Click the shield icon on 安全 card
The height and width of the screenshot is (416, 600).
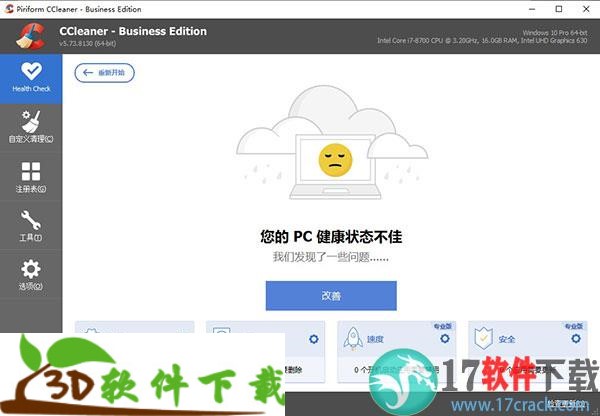[483, 338]
